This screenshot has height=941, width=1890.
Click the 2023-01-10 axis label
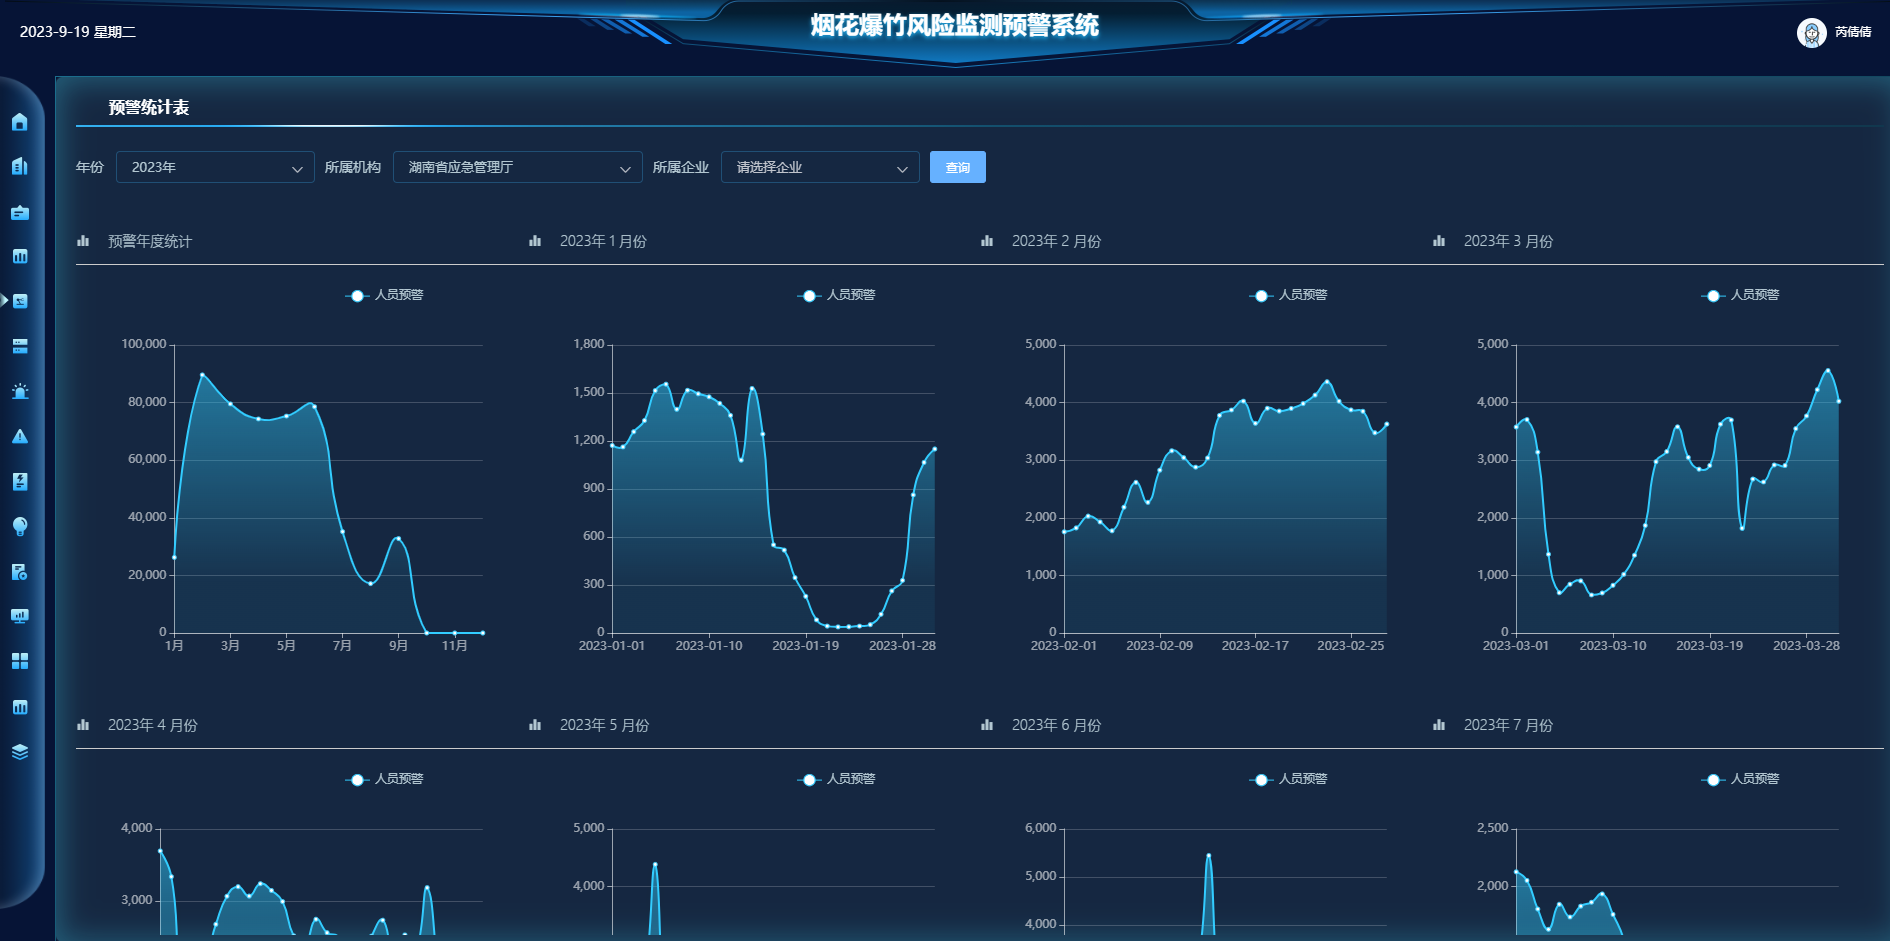tap(709, 646)
